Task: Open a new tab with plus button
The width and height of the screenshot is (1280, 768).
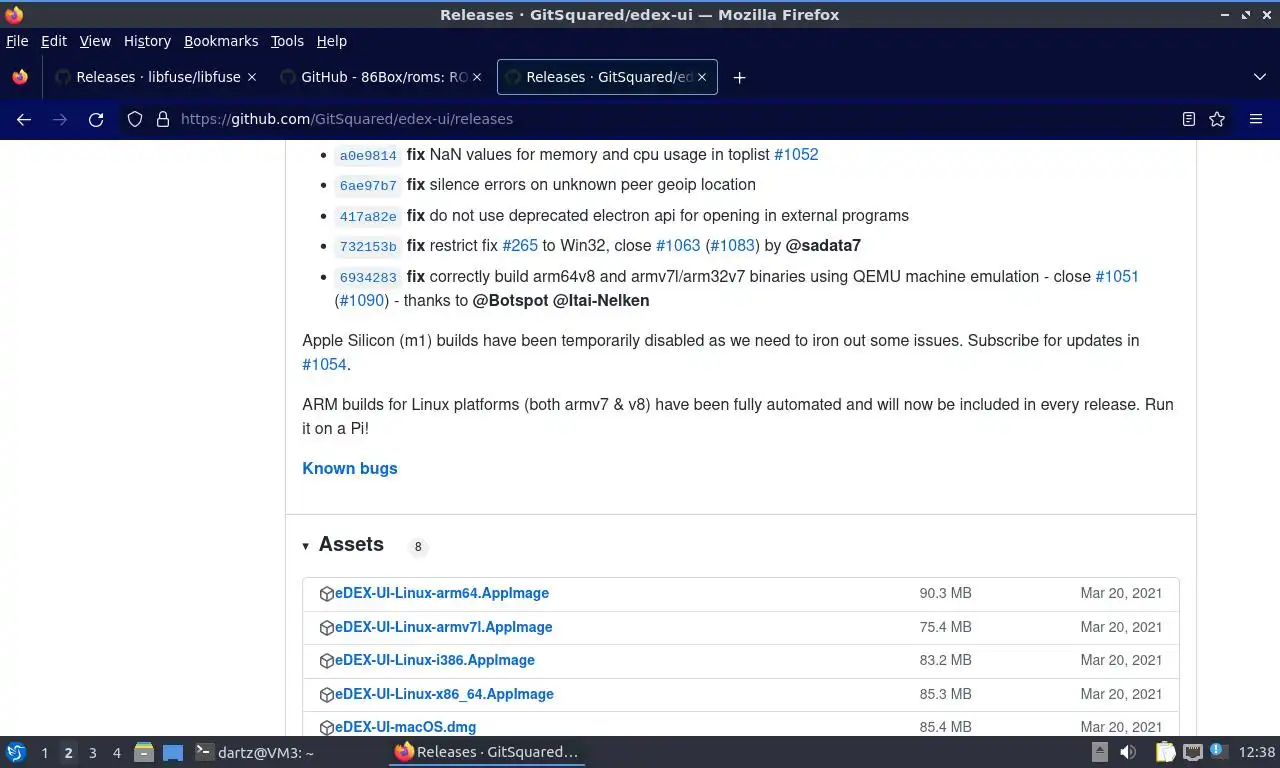Action: (x=739, y=77)
